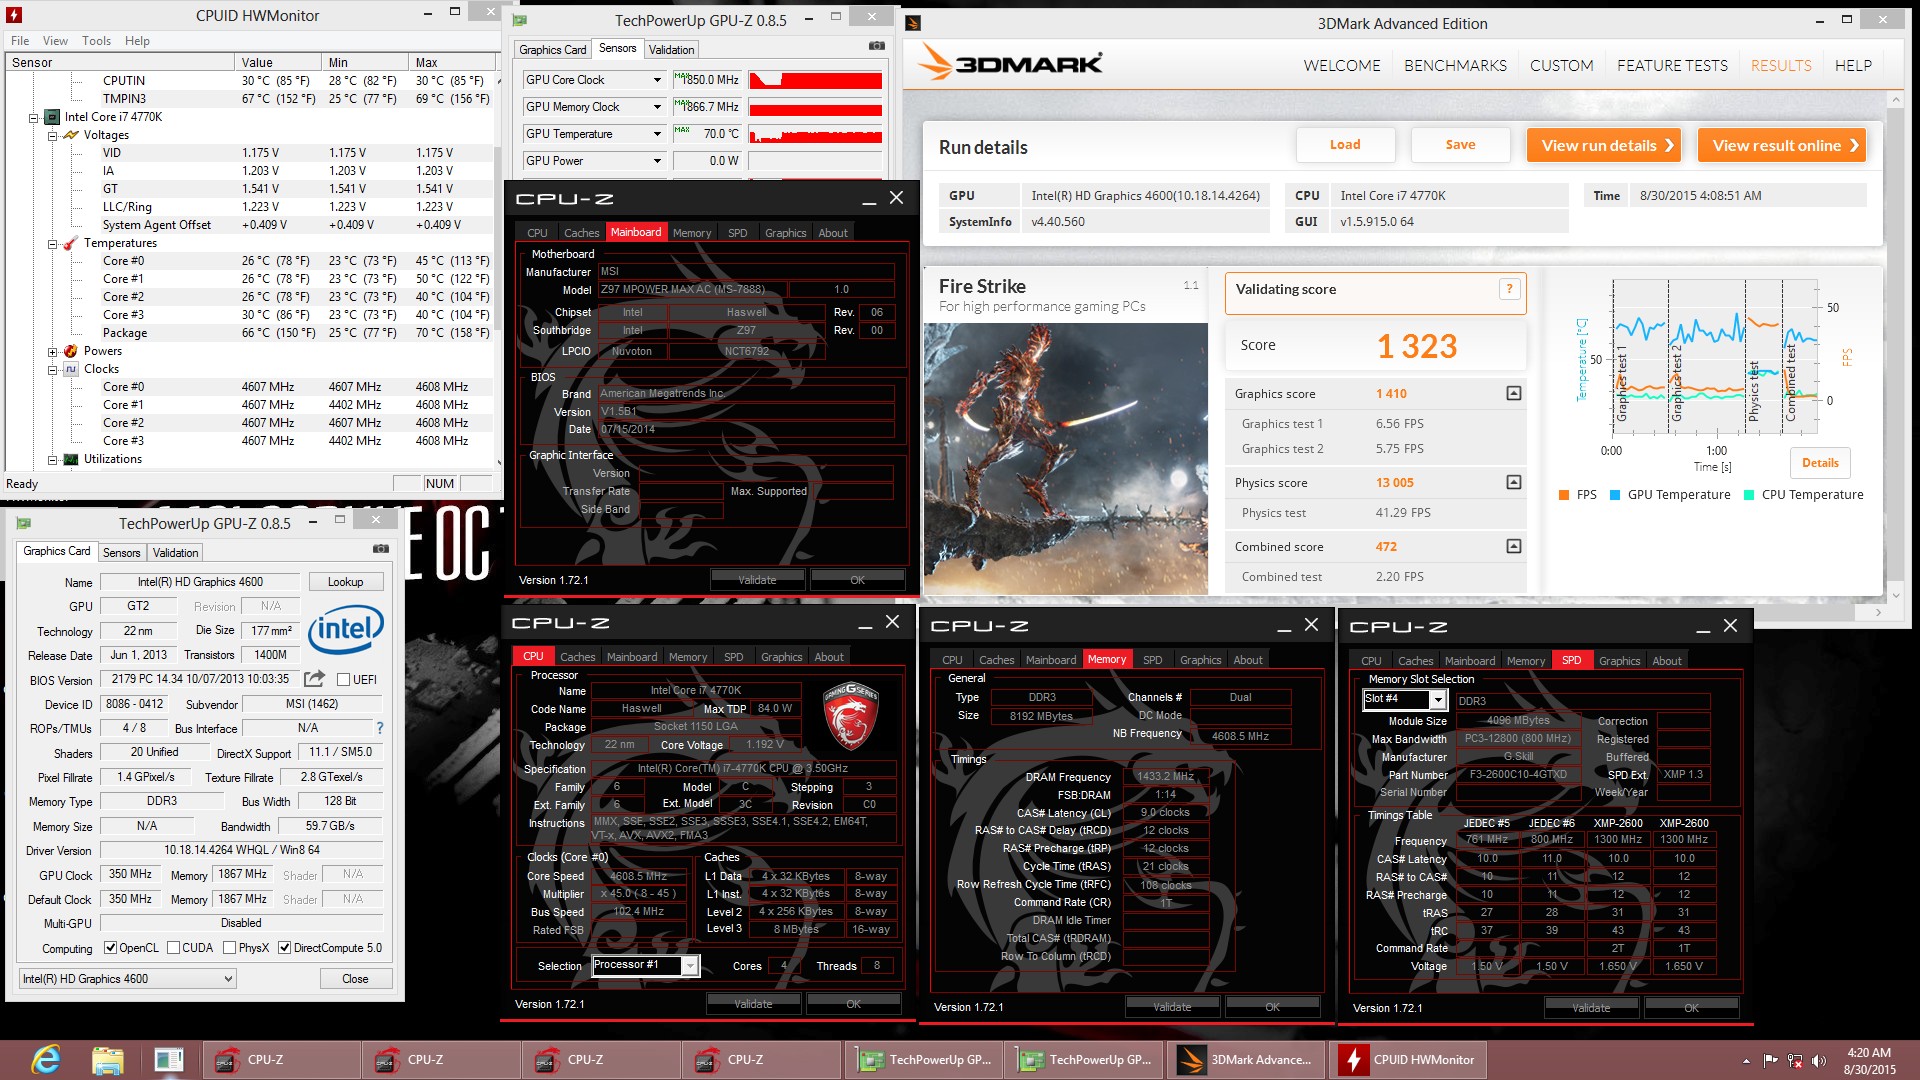Open the Processor #1 selection dropdown
This screenshot has width=1920, height=1080.
coord(689,965)
